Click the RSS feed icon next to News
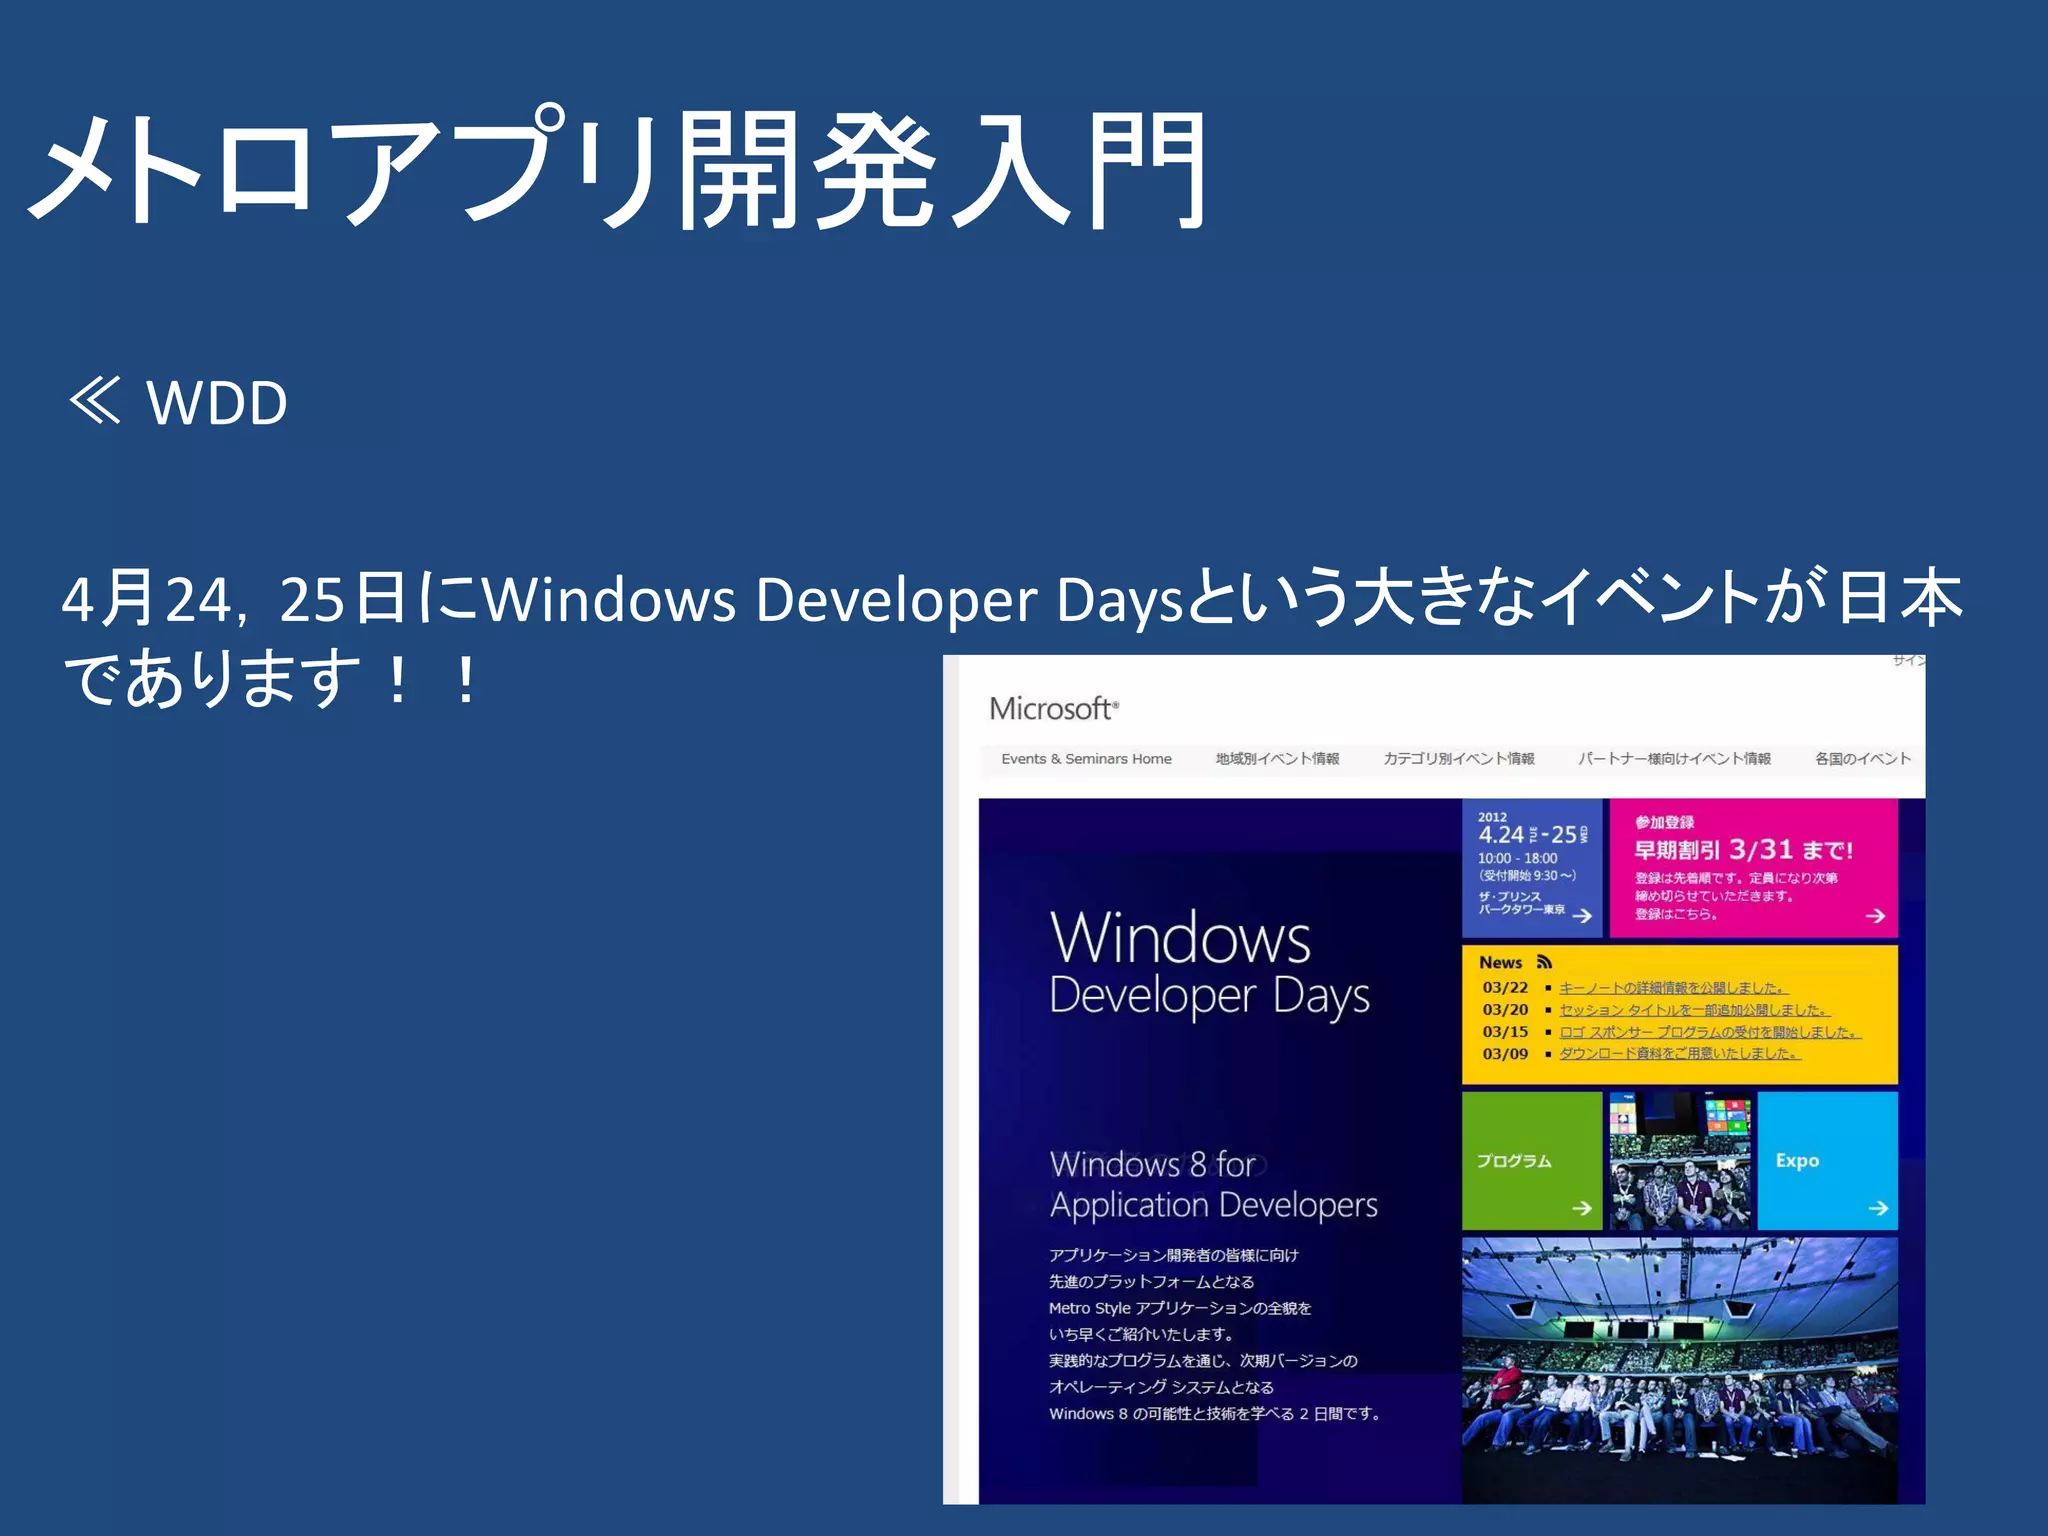This screenshot has width=2048, height=1536. tap(1544, 962)
